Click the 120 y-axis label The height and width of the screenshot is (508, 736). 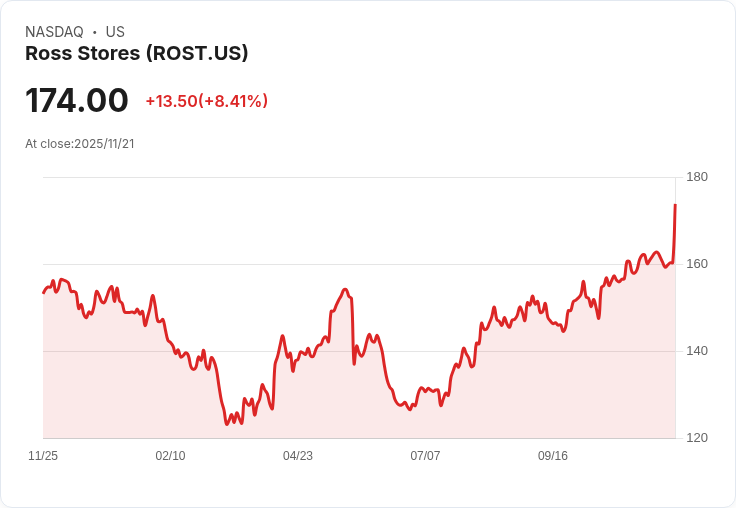697,438
